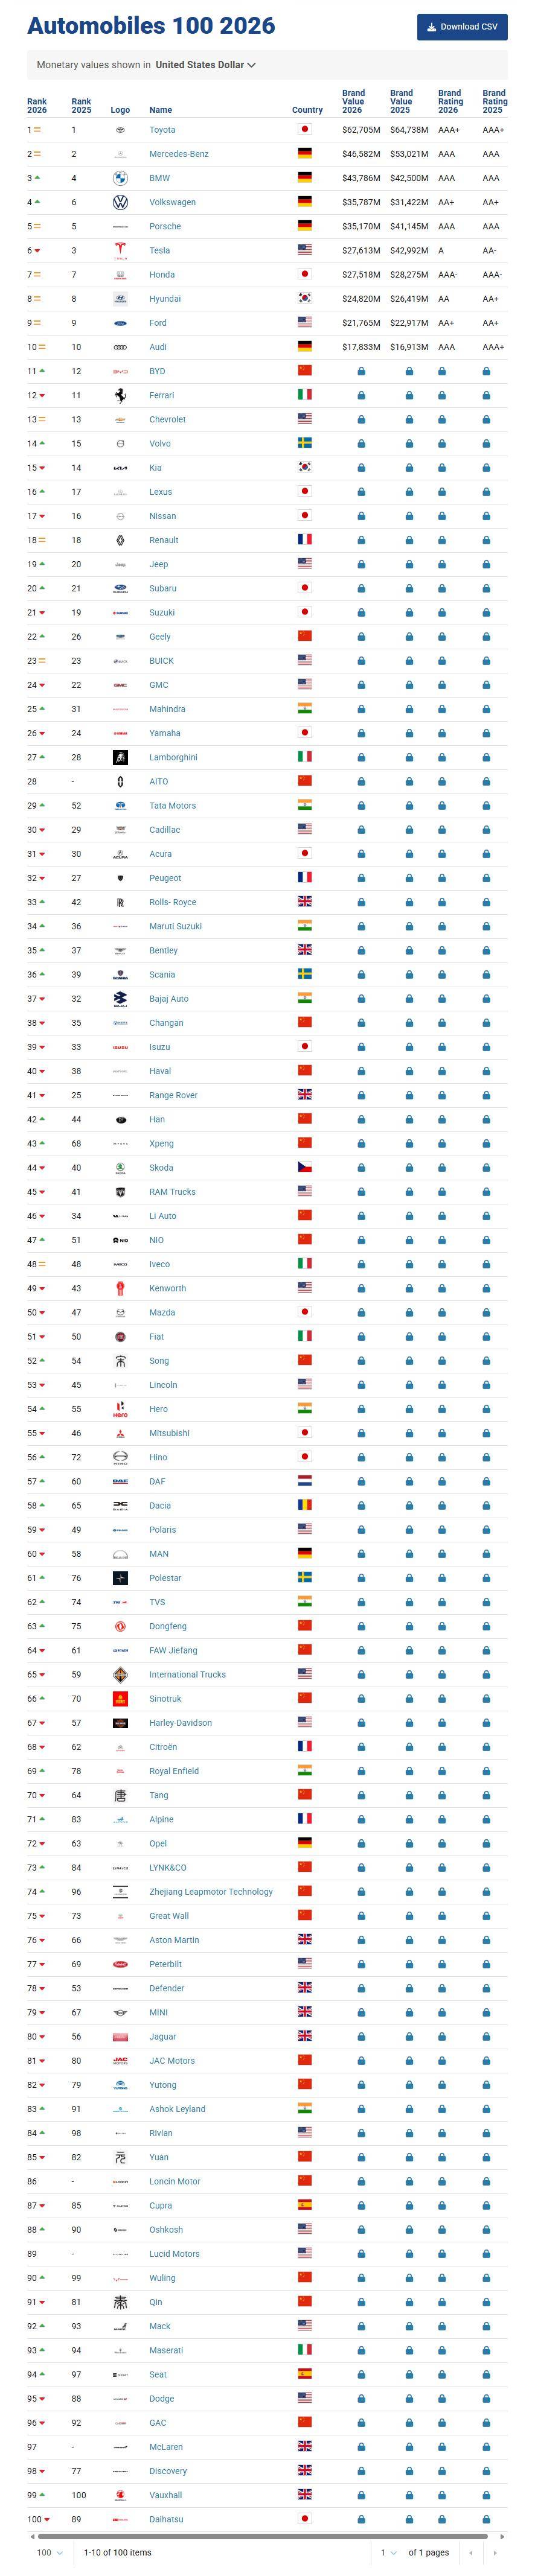Open the page number dropdown
This screenshot has width=535, height=2576.
(388, 2552)
